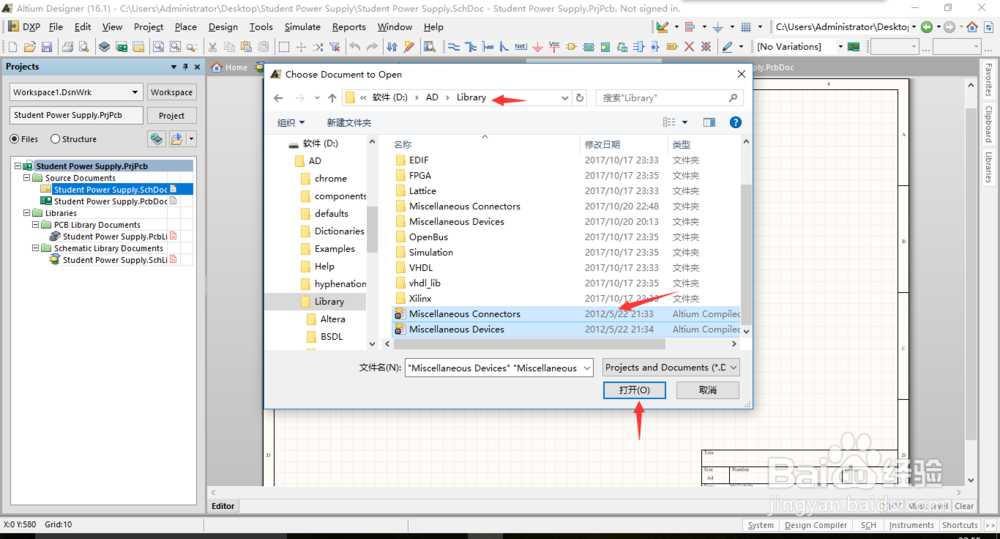Collapse the Source Documents tree node
The height and width of the screenshot is (539, 1000).
tap(27, 177)
